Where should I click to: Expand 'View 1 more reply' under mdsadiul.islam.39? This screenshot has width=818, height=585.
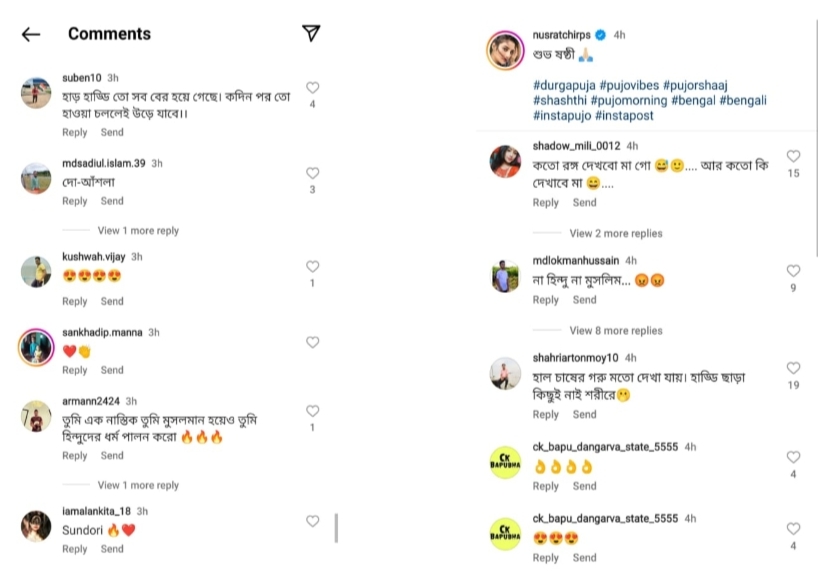[138, 231]
